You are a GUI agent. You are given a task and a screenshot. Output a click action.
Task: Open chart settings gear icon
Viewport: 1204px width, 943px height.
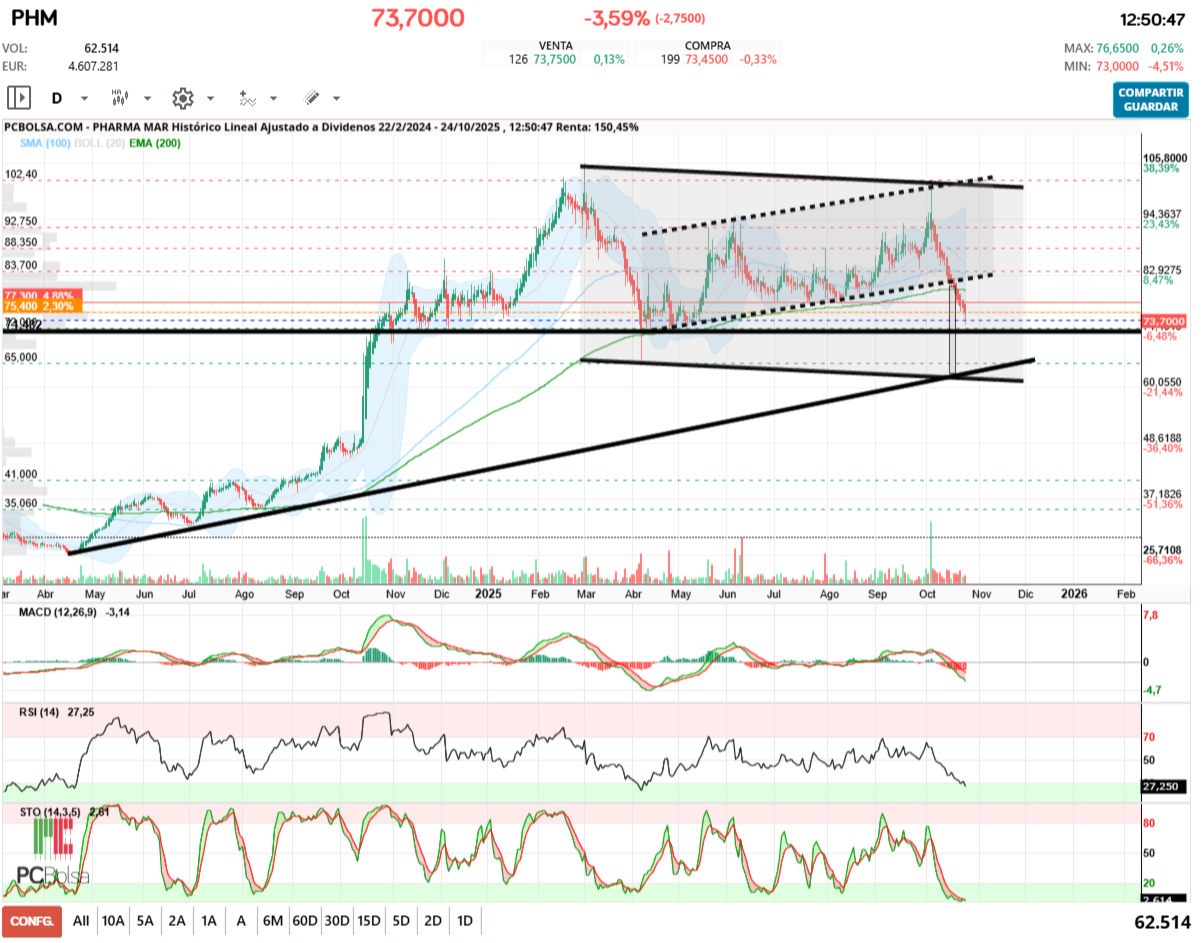tap(182, 98)
